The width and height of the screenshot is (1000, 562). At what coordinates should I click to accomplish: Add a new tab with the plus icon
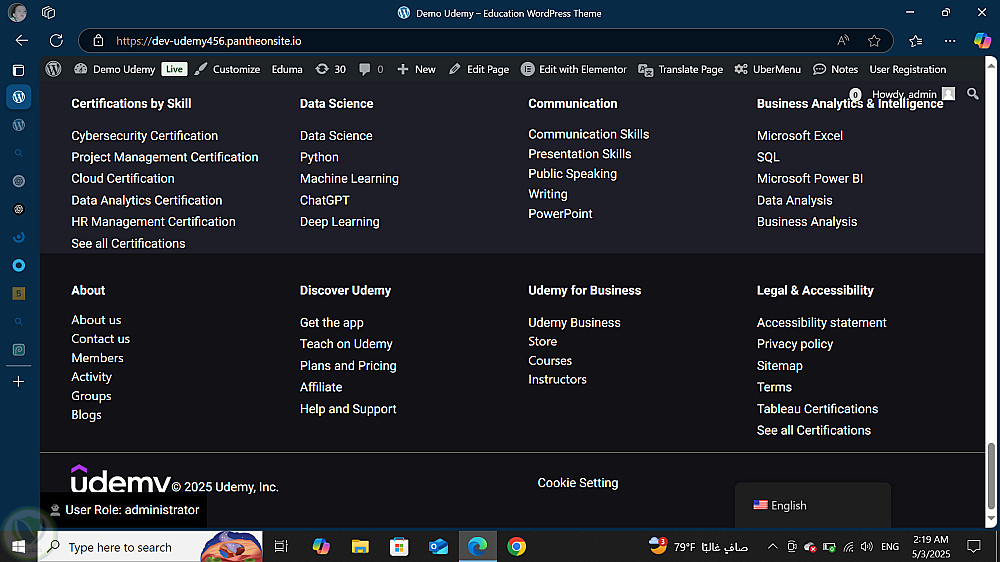[x=18, y=381]
